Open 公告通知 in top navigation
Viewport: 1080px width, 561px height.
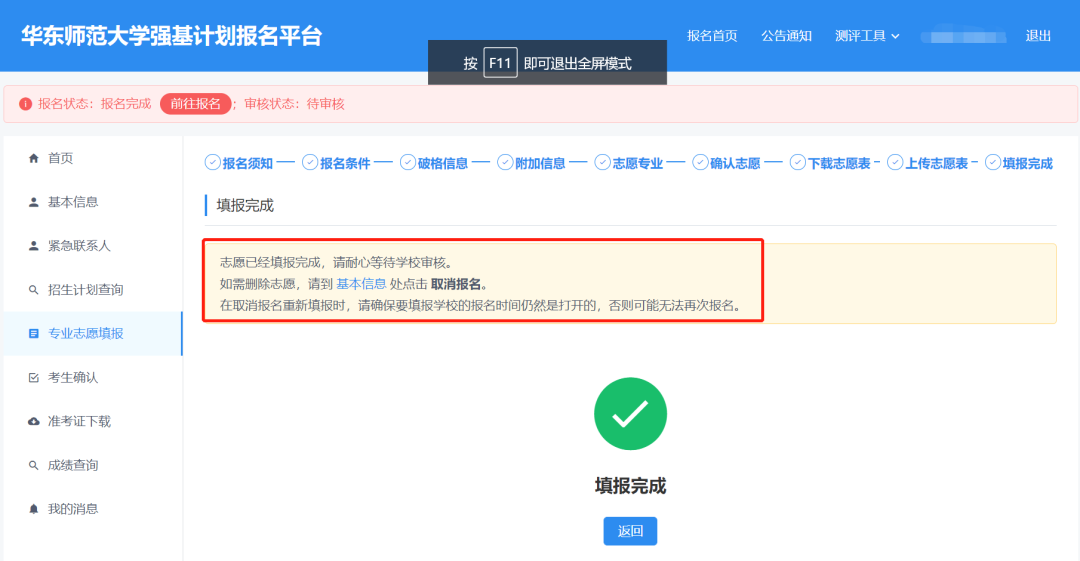point(786,36)
